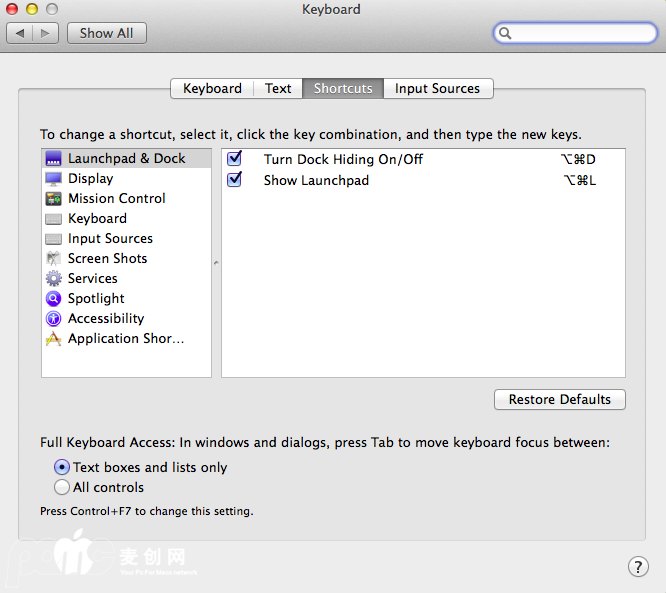Click the split pane divider handle

216,263
